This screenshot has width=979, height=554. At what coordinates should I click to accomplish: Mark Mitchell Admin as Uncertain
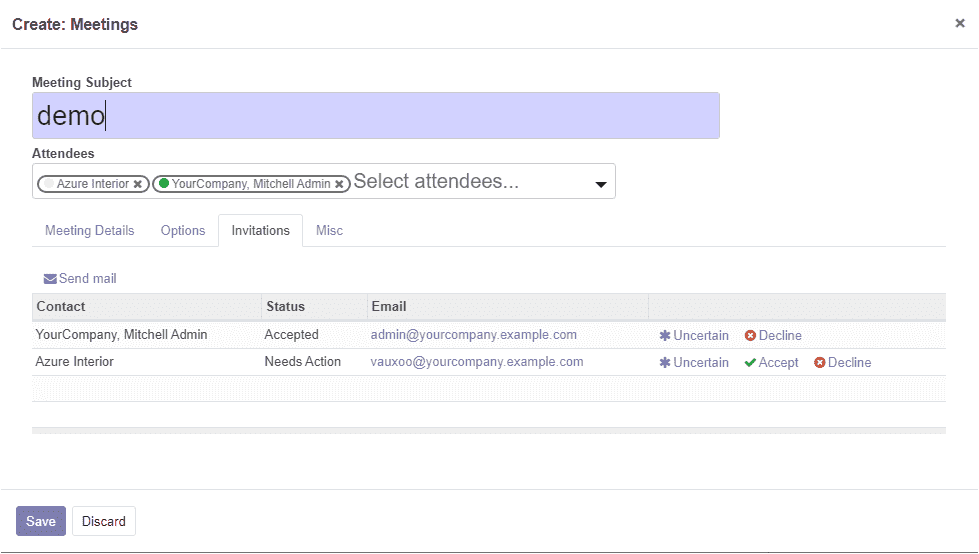pos(694,335)
